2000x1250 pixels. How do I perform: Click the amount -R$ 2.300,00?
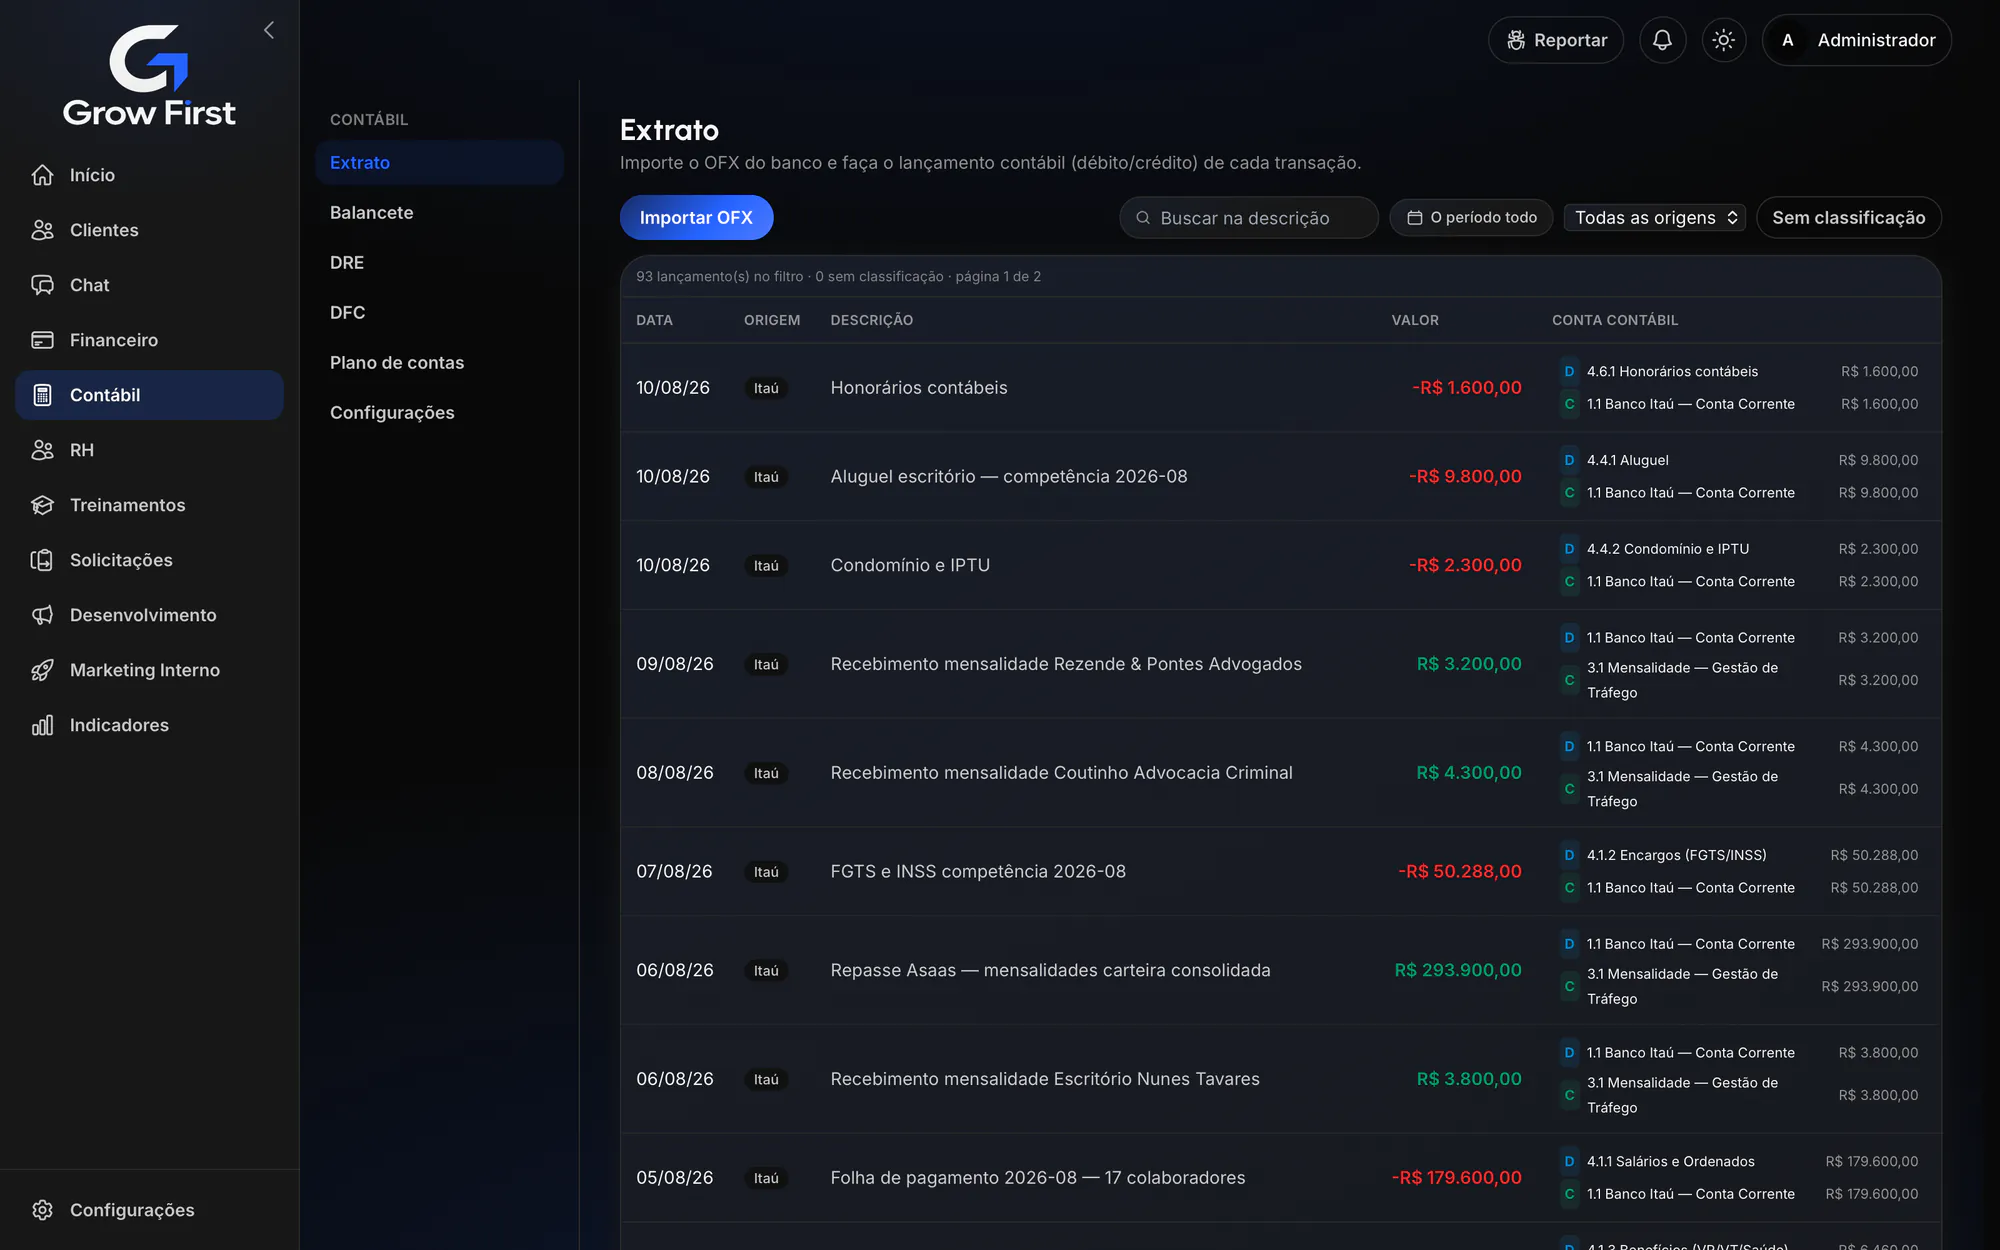point(1465,565)
